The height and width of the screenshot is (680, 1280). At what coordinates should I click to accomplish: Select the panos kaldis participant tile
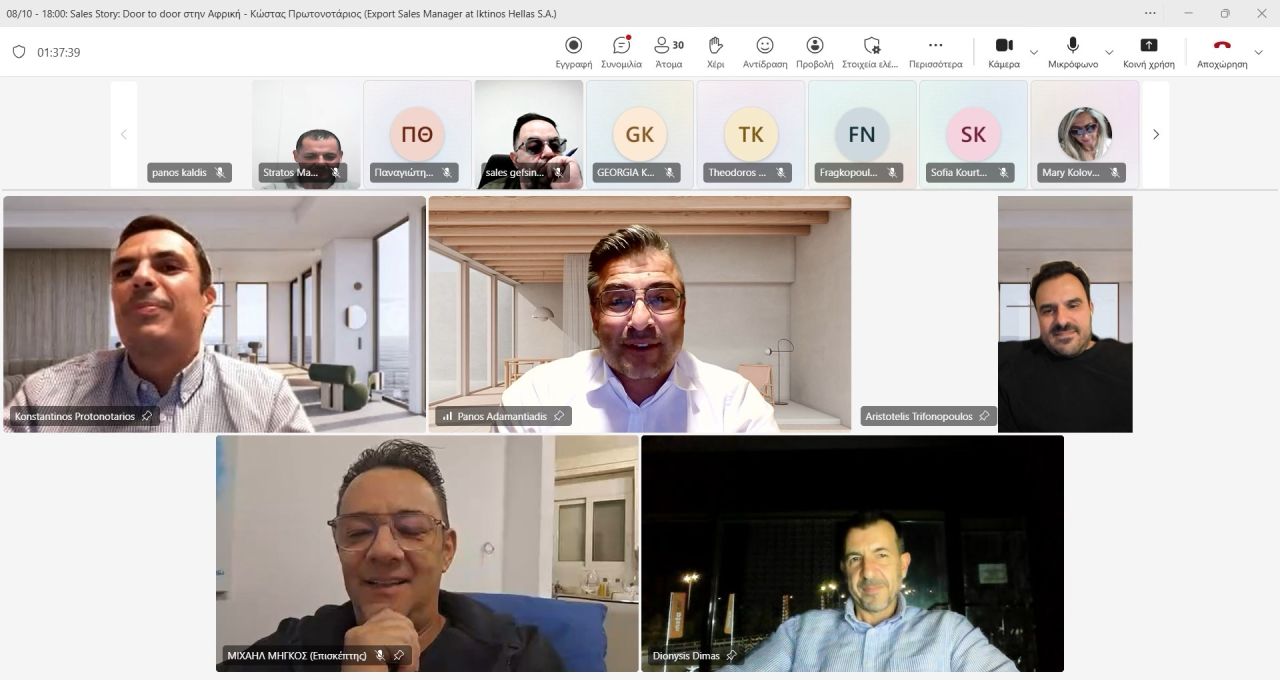tap(194, 134)
